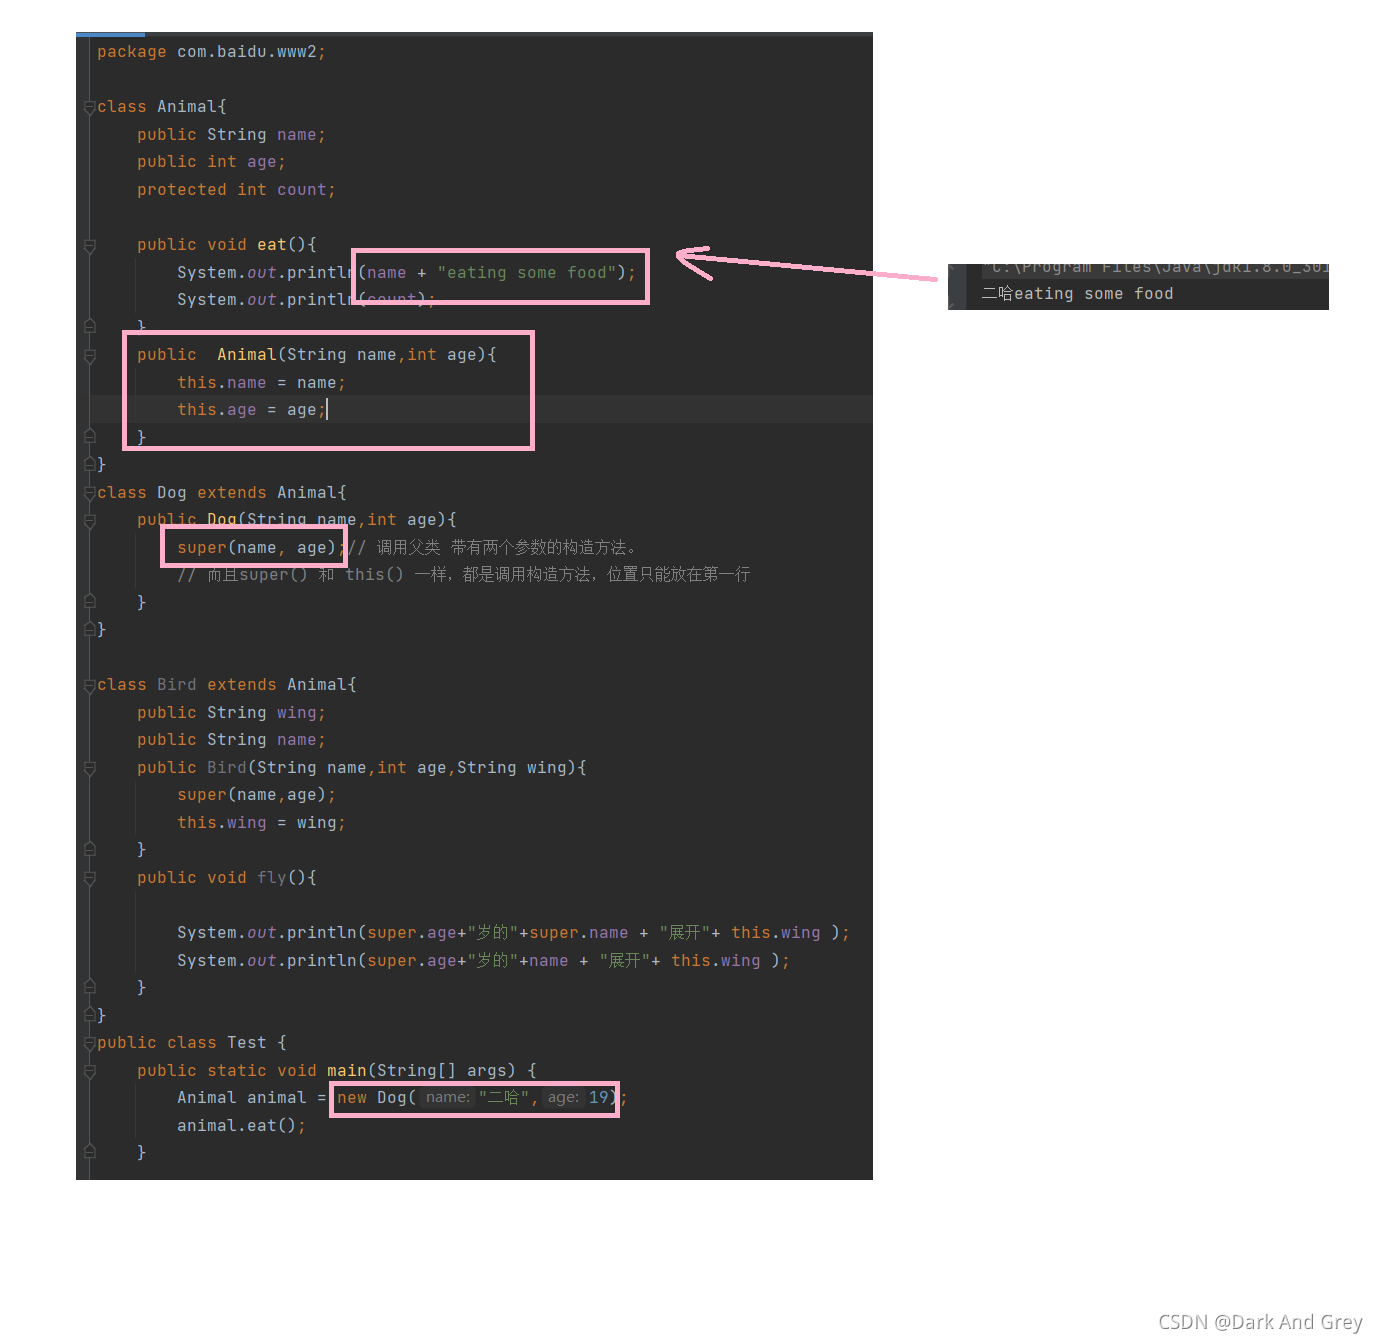
Task: Click fold end marker closing the fly() method
Action: pyautogui.click(x=89, y=988)
